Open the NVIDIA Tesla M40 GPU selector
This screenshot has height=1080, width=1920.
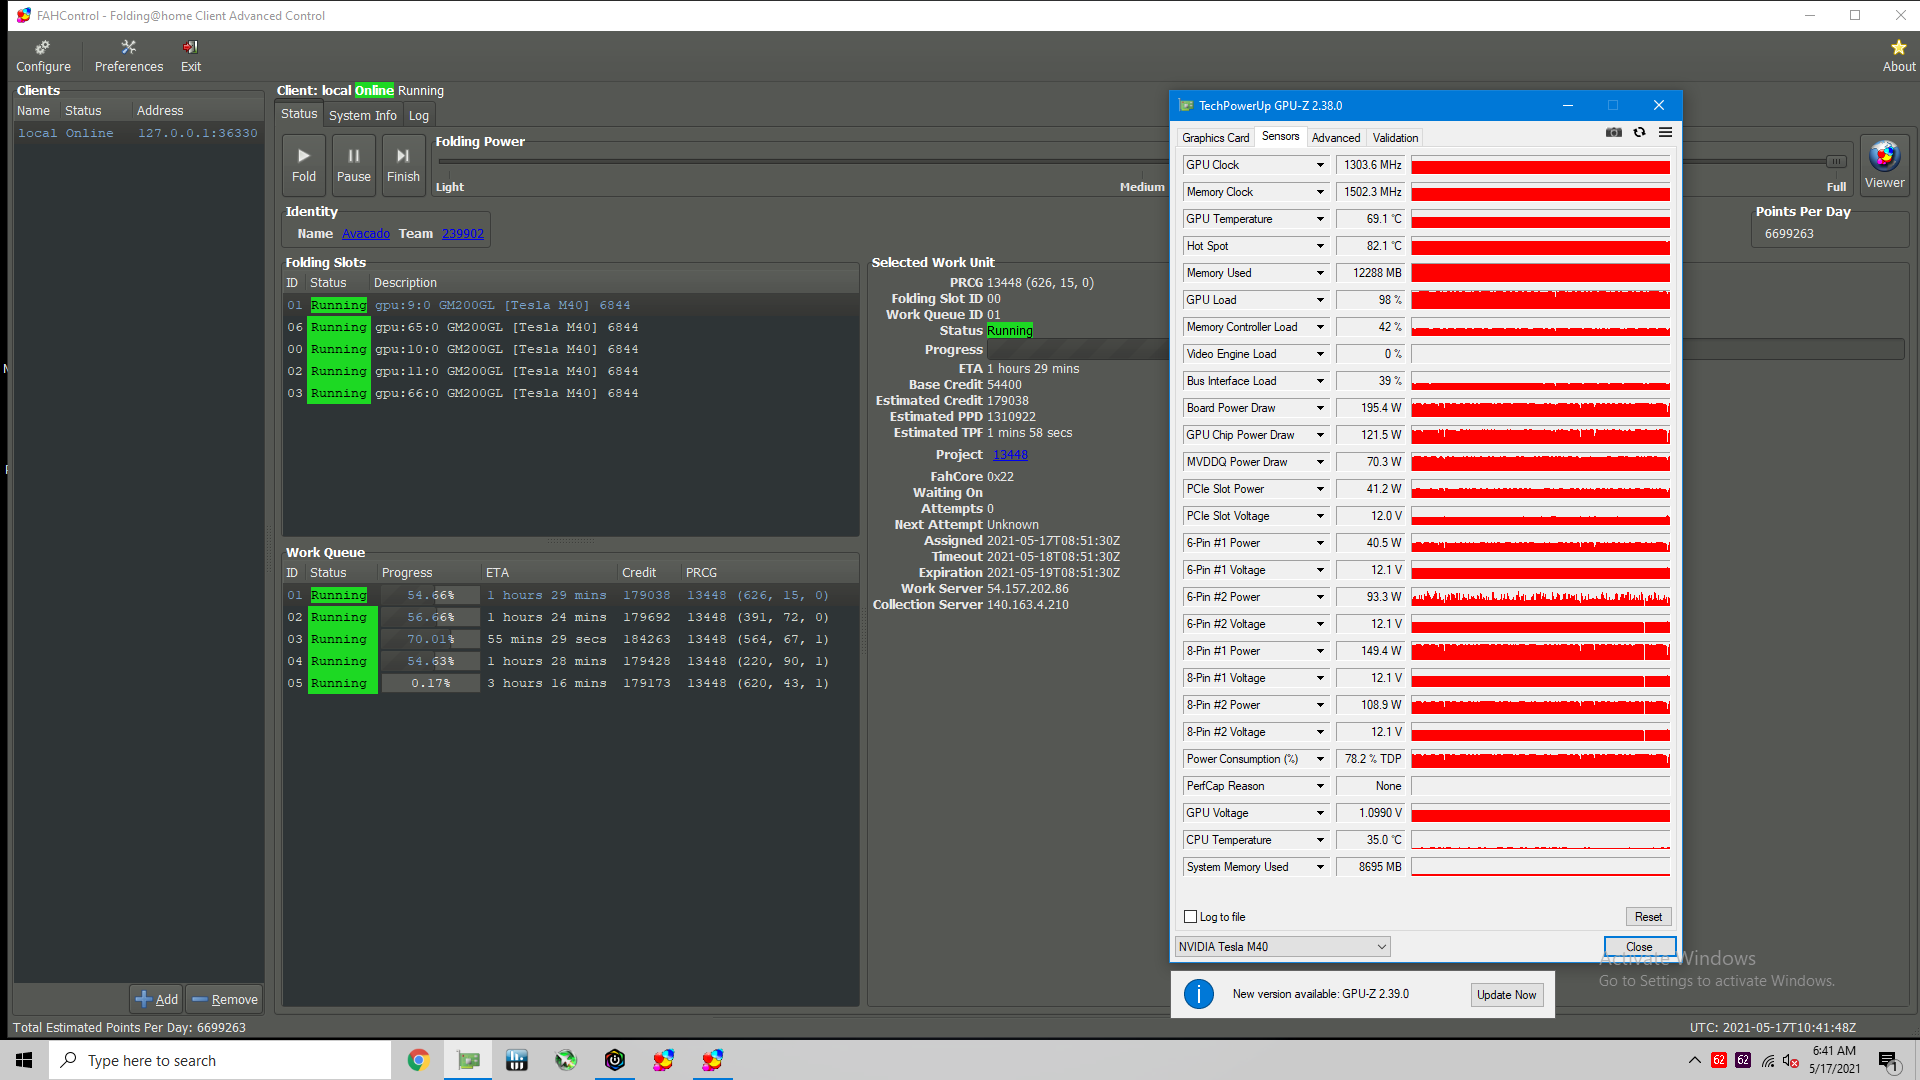point(1282,947)
